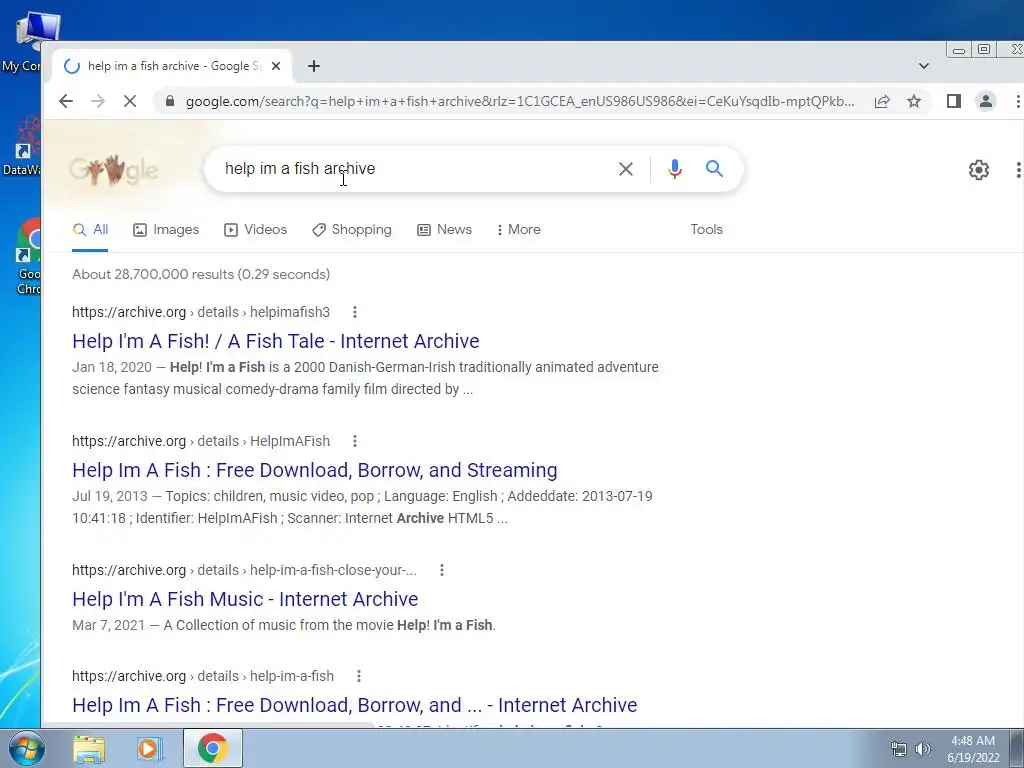Select the All results tab
The height and width of the screenshot is (768, 1024).
[x=90, y=230]
